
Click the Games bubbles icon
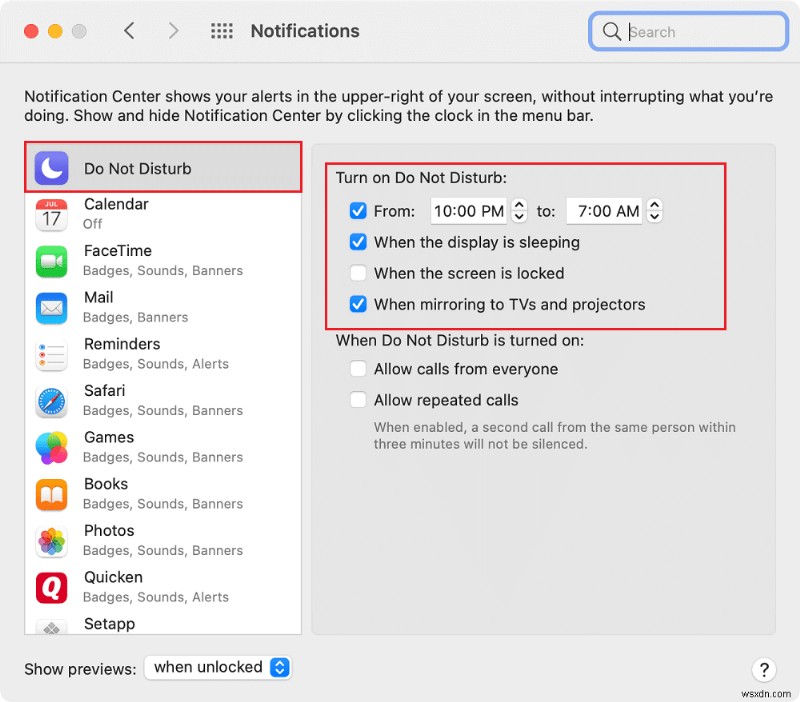tap(52, 448)
